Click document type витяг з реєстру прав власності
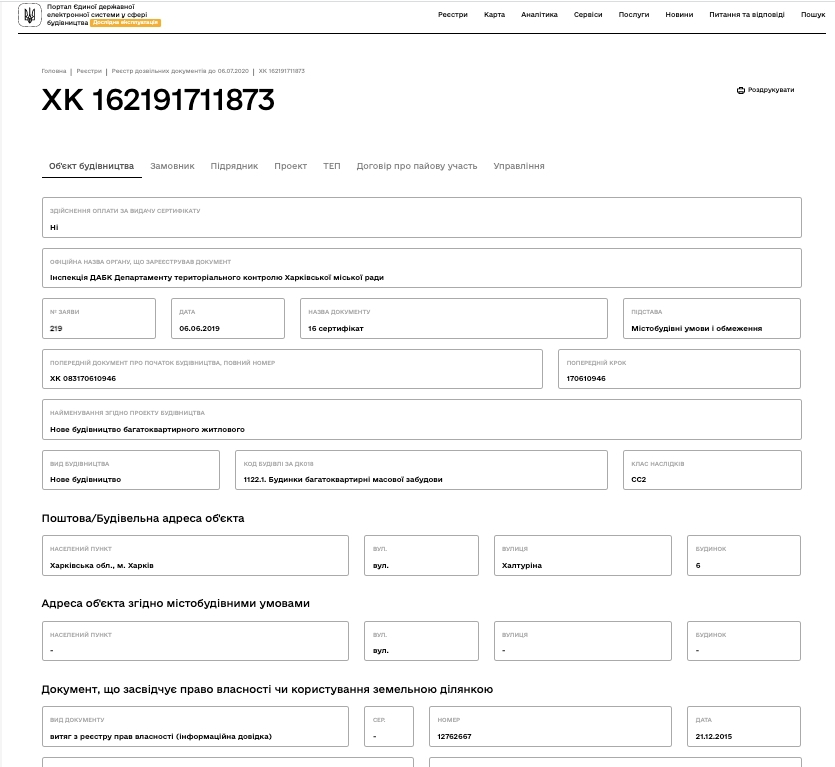Image resolution: width=835 pixels, height=767 pixels. (161, 737)
